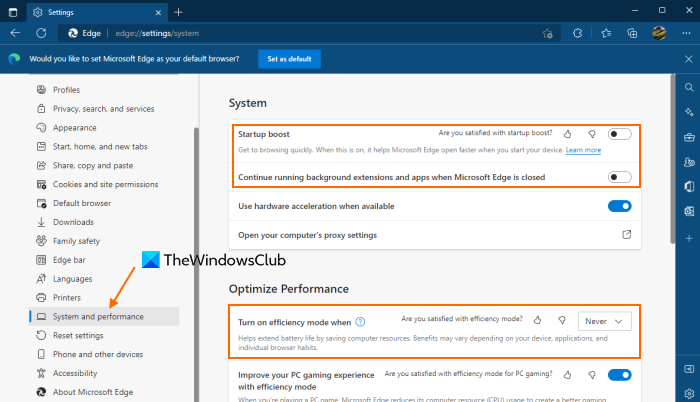Open vertical tabs icon in title bar
This screenshot has height=402, width=700.
point(13,12)
